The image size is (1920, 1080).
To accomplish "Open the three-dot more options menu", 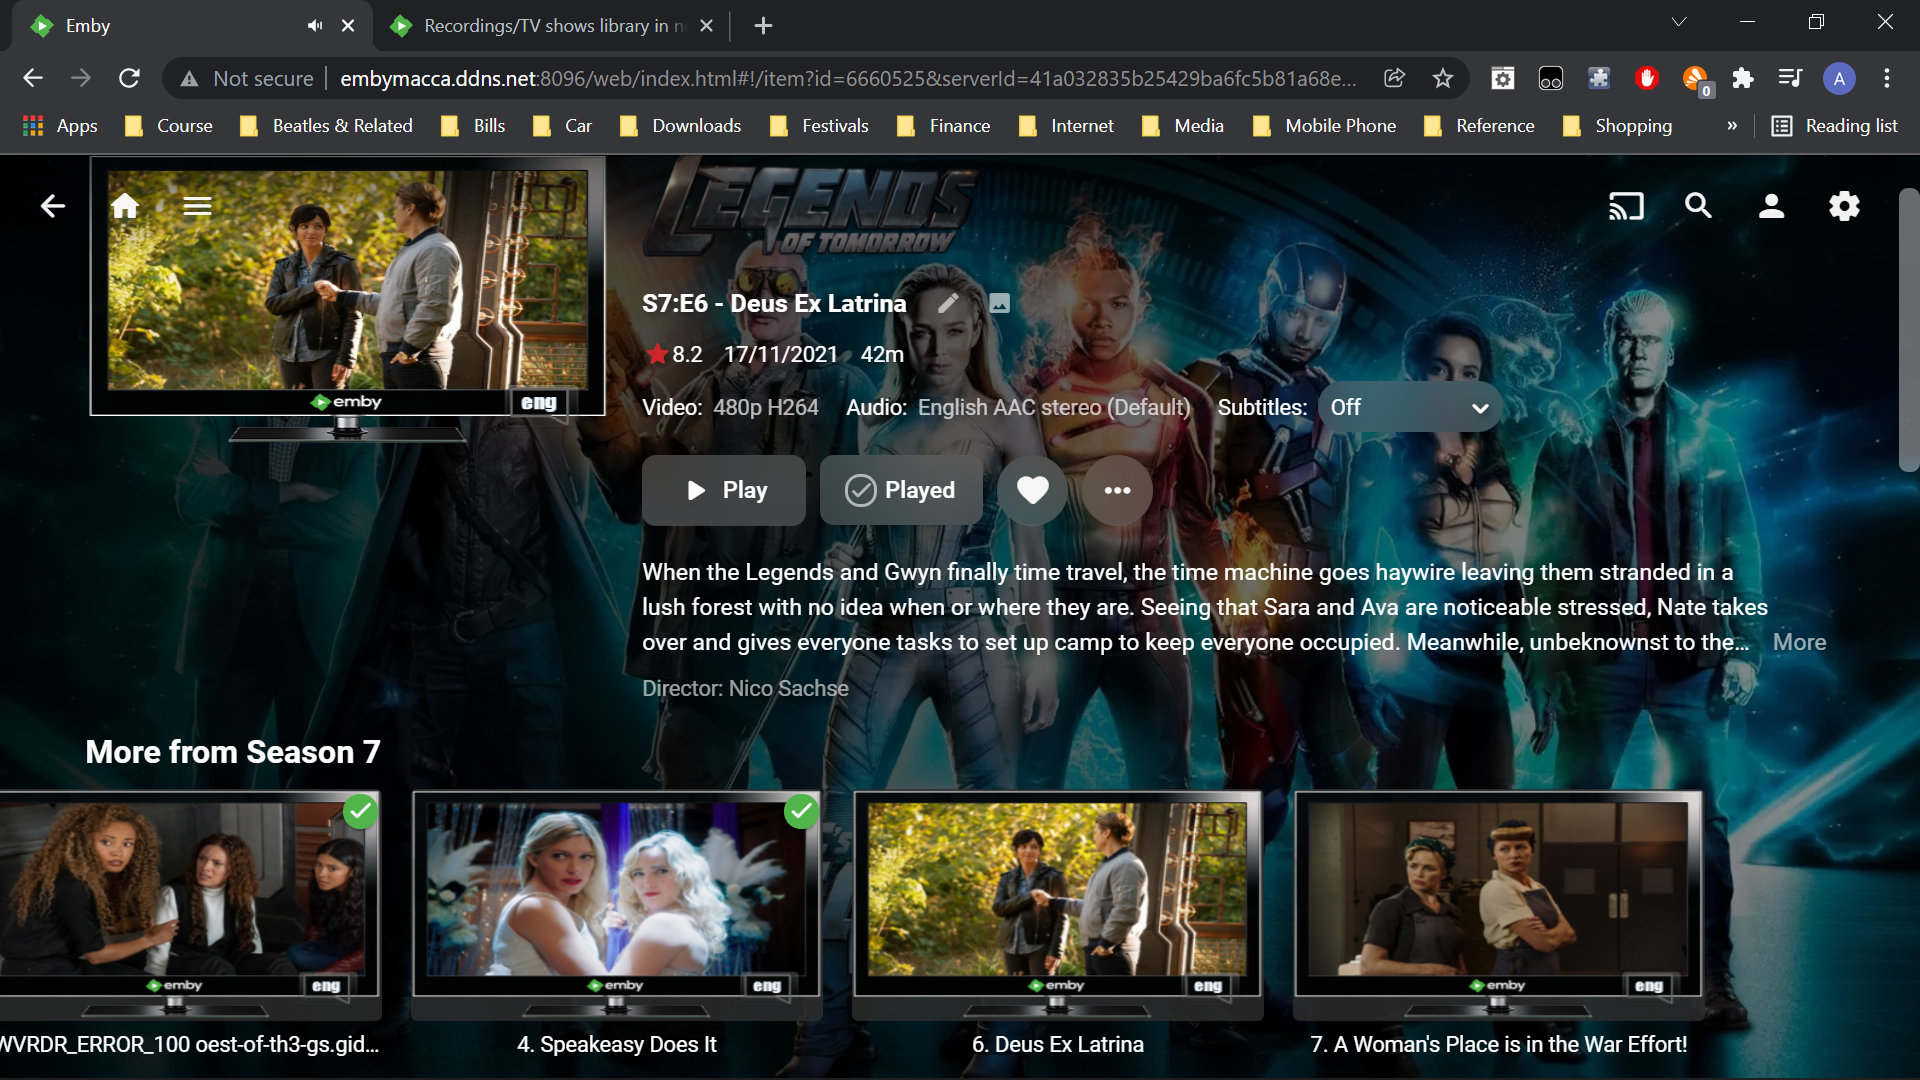I will tap(1117, 490).
